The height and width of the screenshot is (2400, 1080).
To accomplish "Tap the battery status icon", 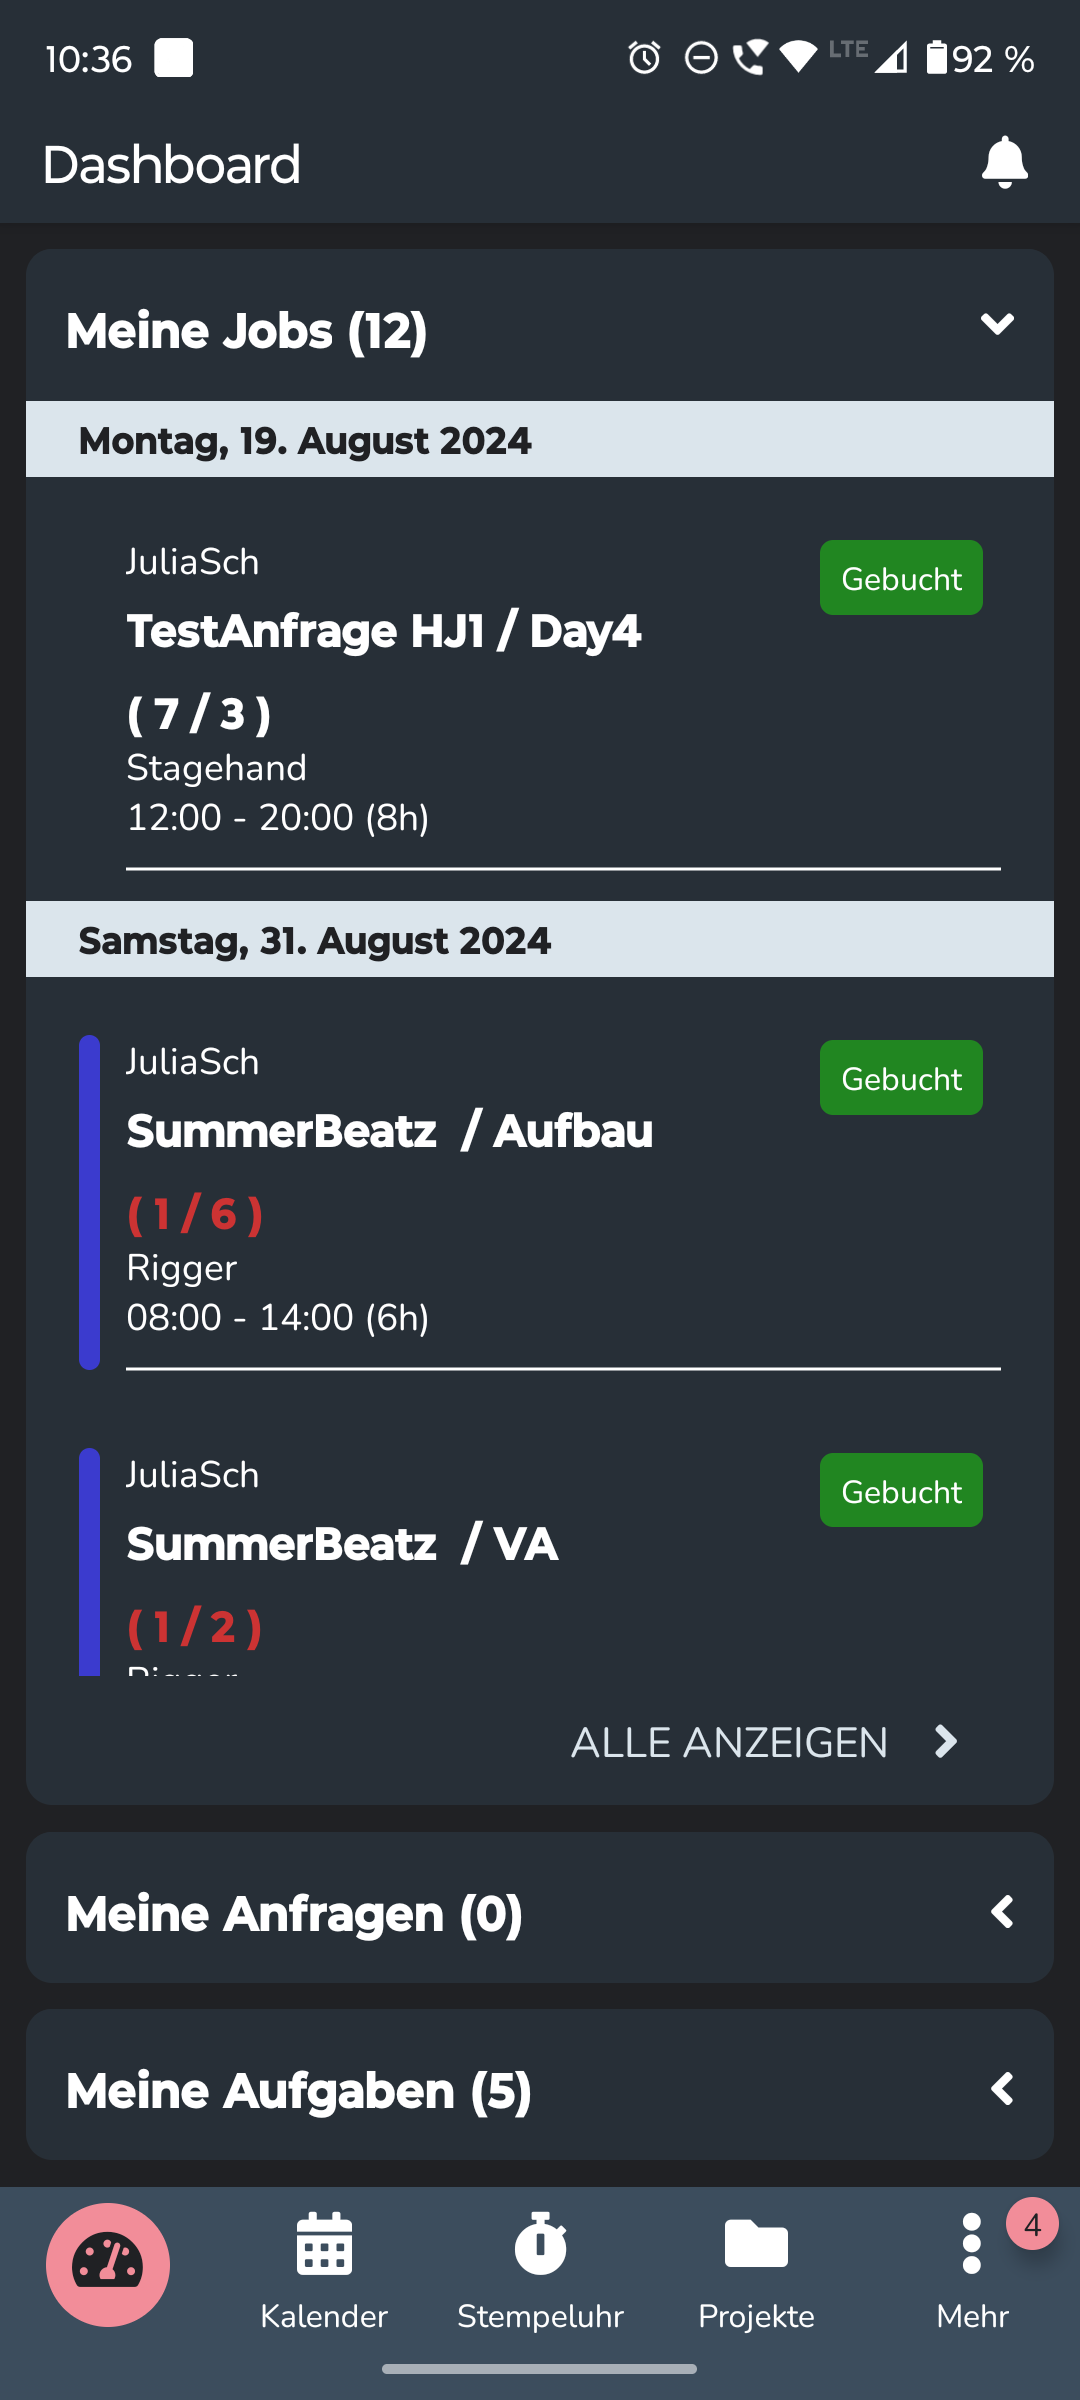I will (936, 58).
